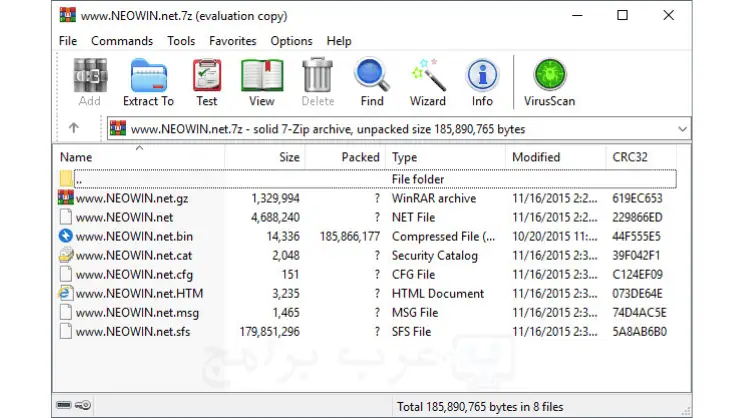This screenshot has width=743, height=418.
Task: Click CRC32 value 44F555E5
Action: point(636,236)
